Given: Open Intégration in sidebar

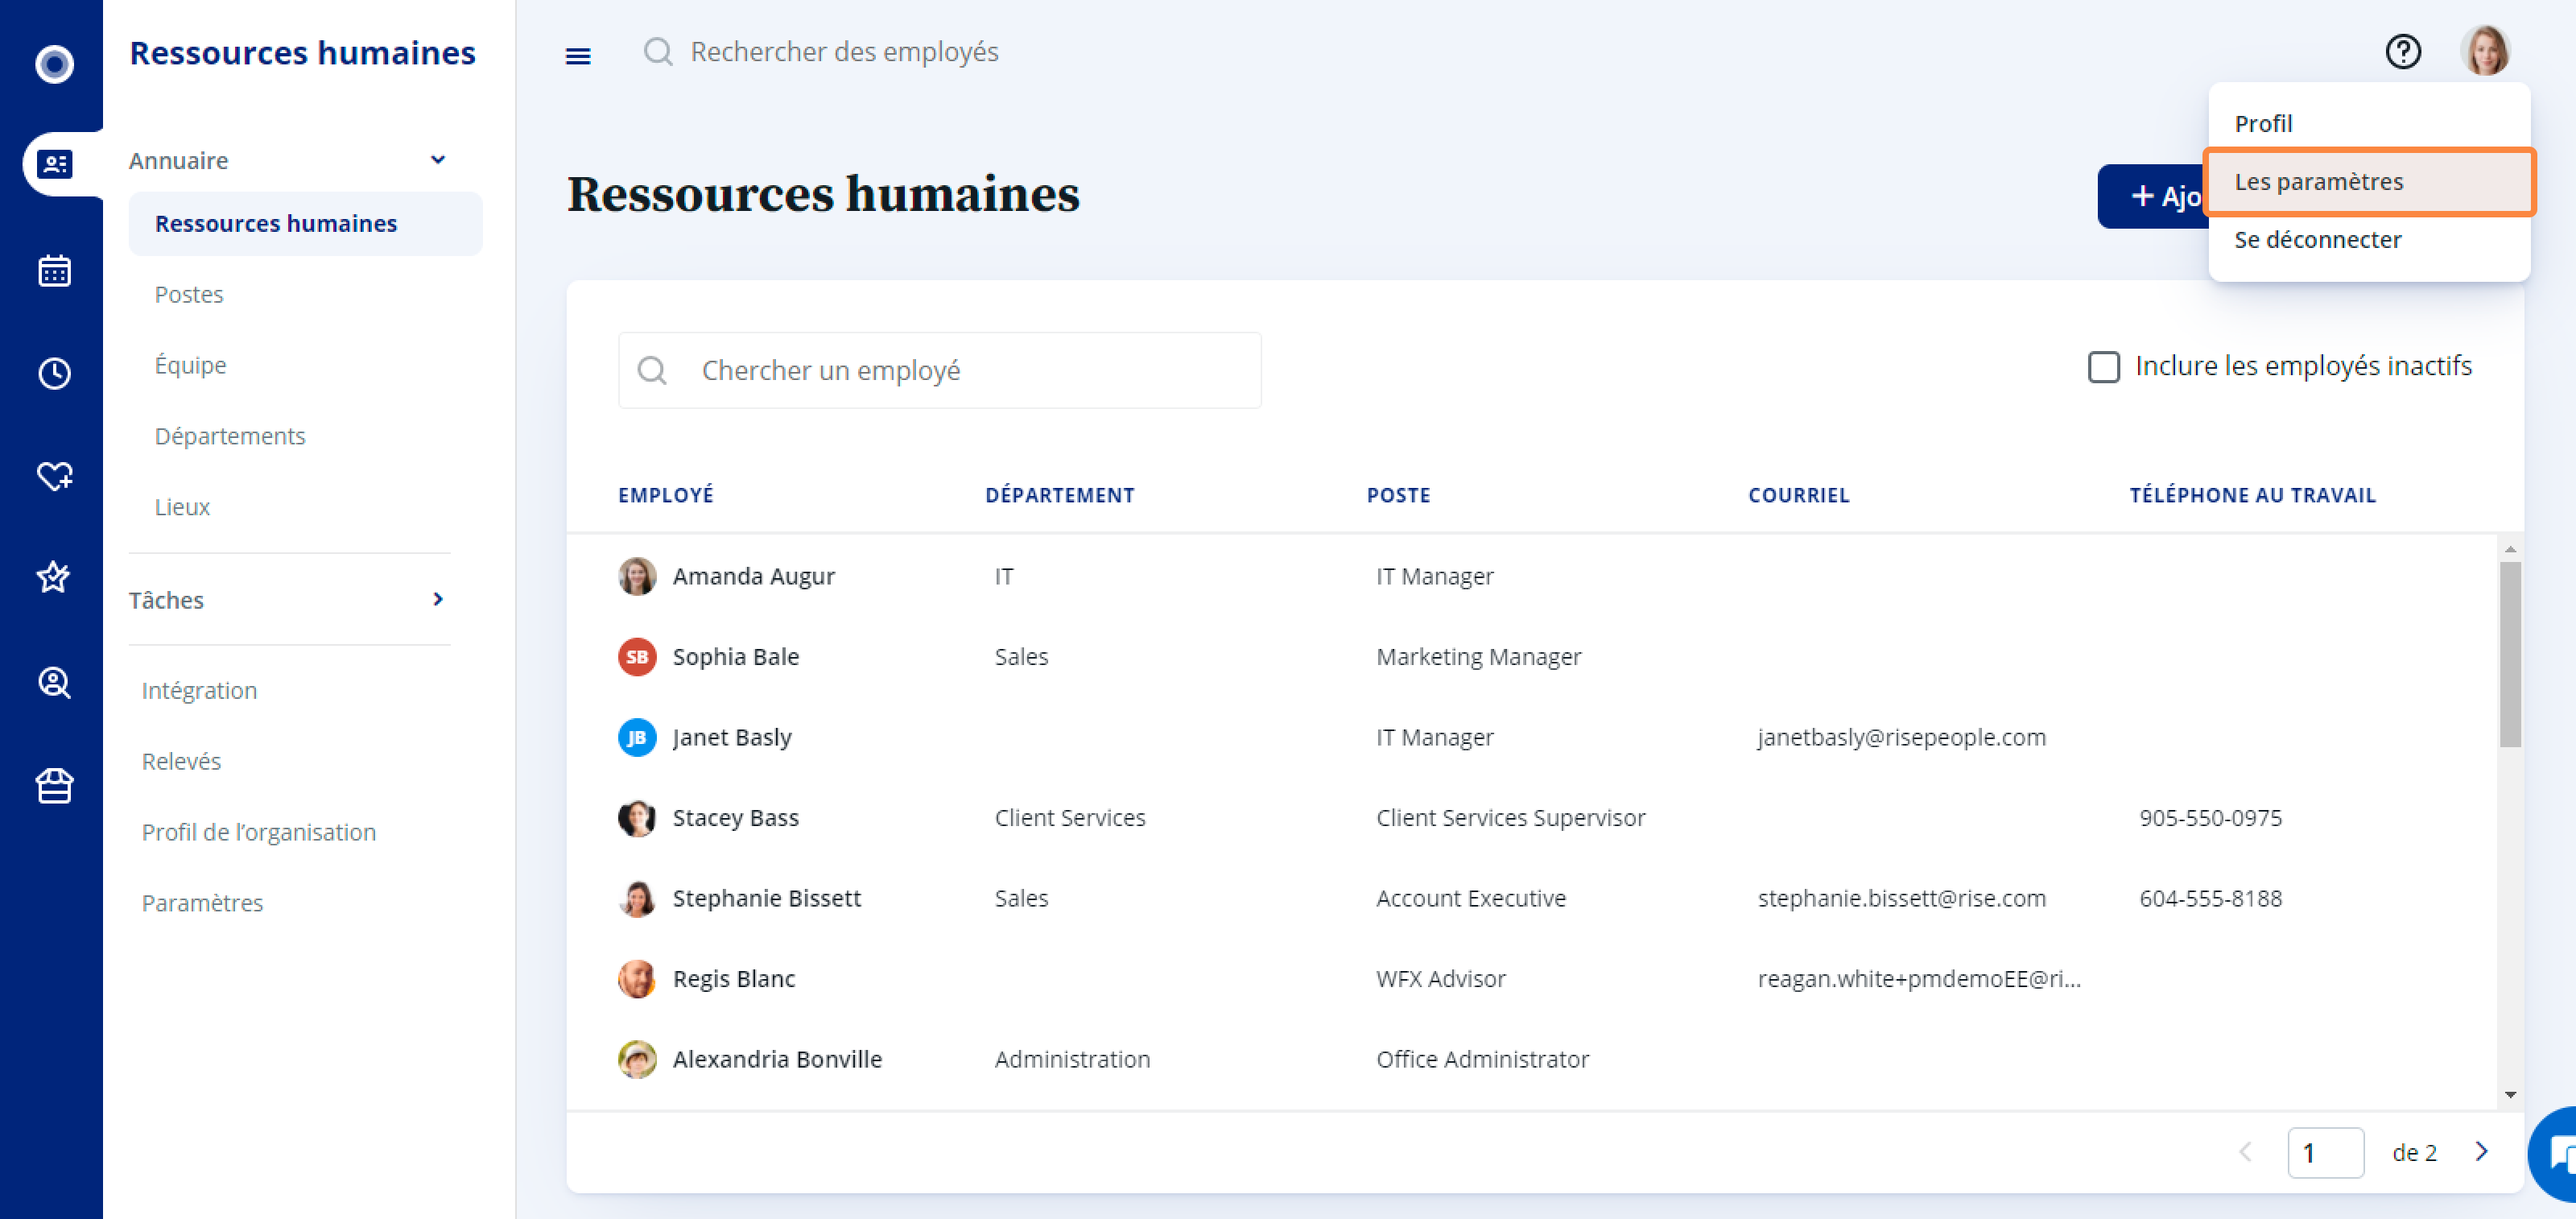Looking at the screenshot, I should pyautogui.click(x=199, y=690).
